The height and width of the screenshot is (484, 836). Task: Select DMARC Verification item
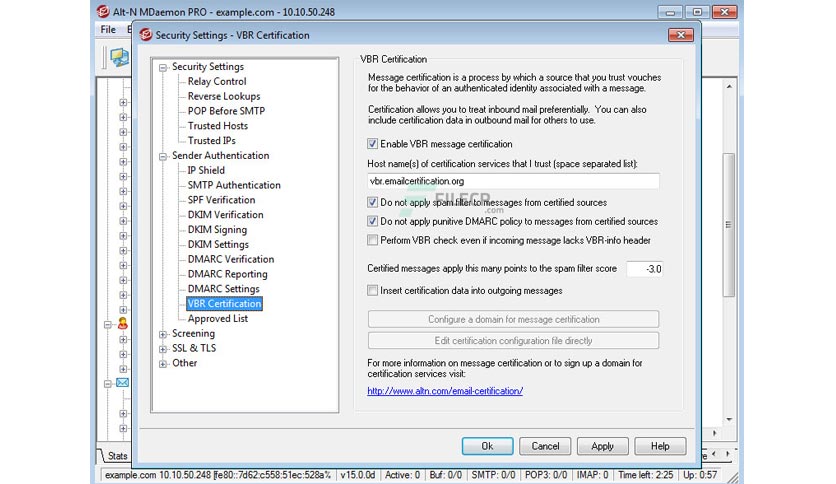tap(231, 260)
